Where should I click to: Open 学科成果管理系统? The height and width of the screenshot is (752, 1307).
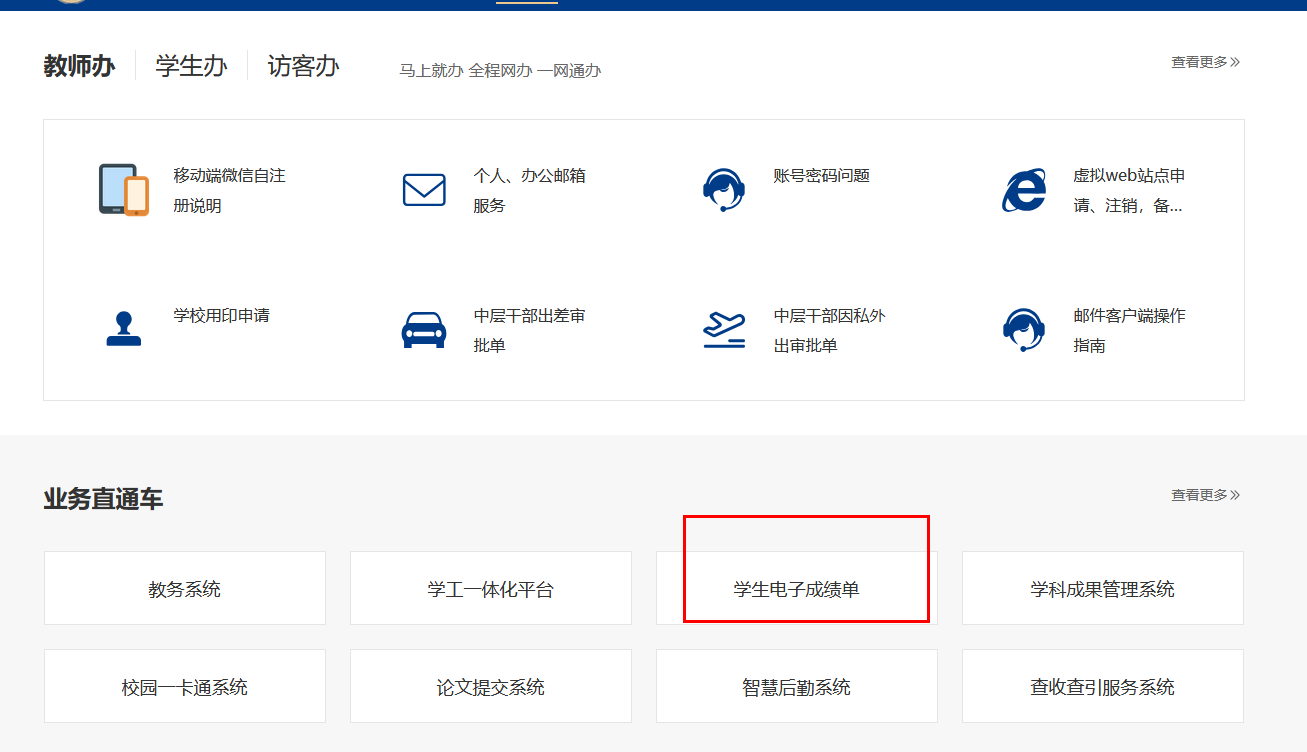tap(1103, 589)
